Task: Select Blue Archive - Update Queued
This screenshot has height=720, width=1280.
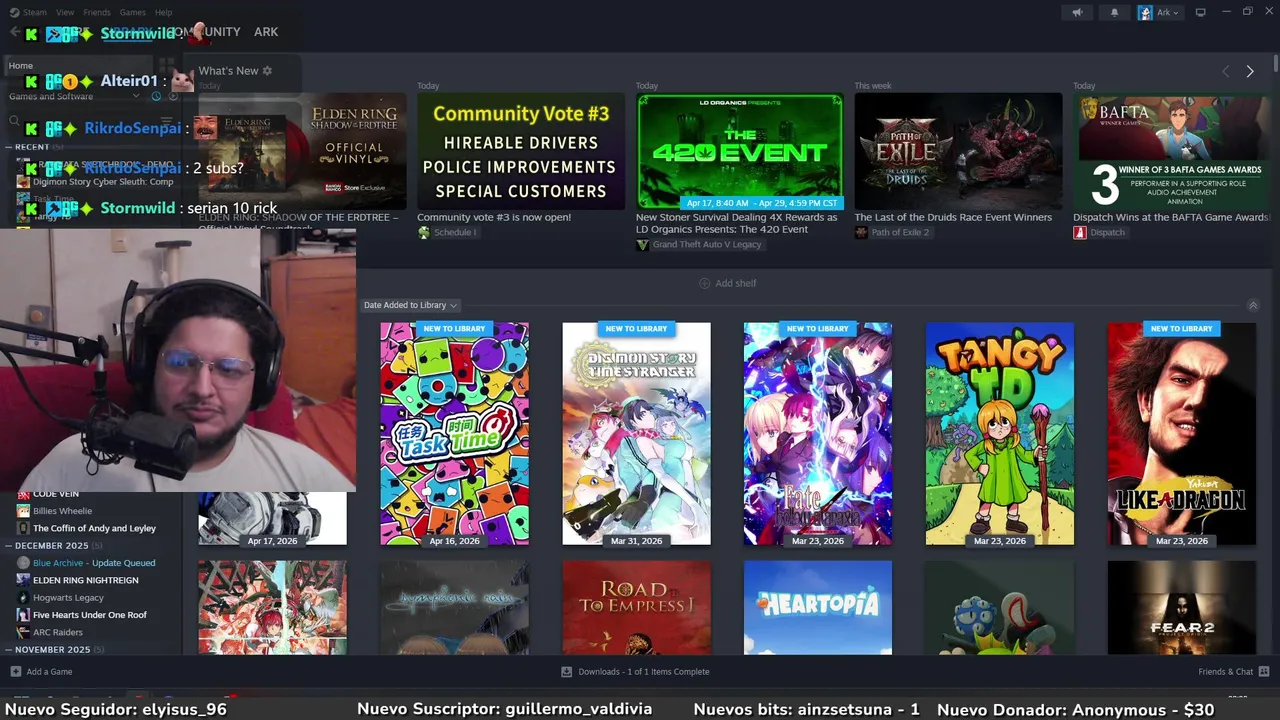Action: tap(94, 563)
